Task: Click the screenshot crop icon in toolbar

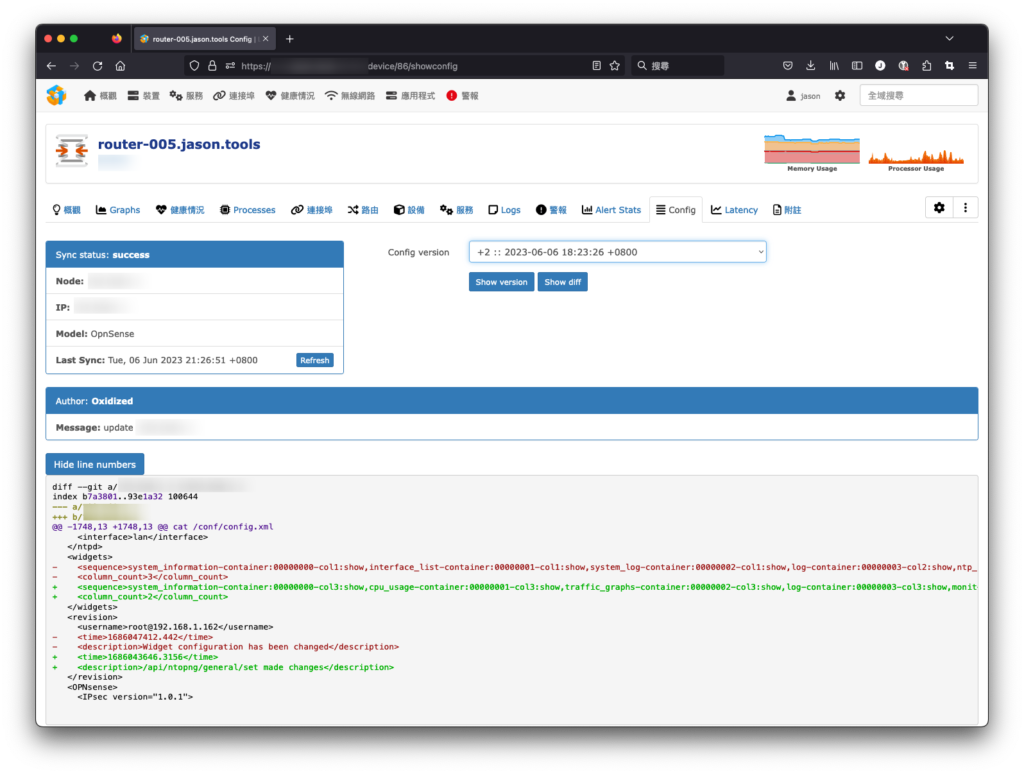Action: click(x=950, y=65)
